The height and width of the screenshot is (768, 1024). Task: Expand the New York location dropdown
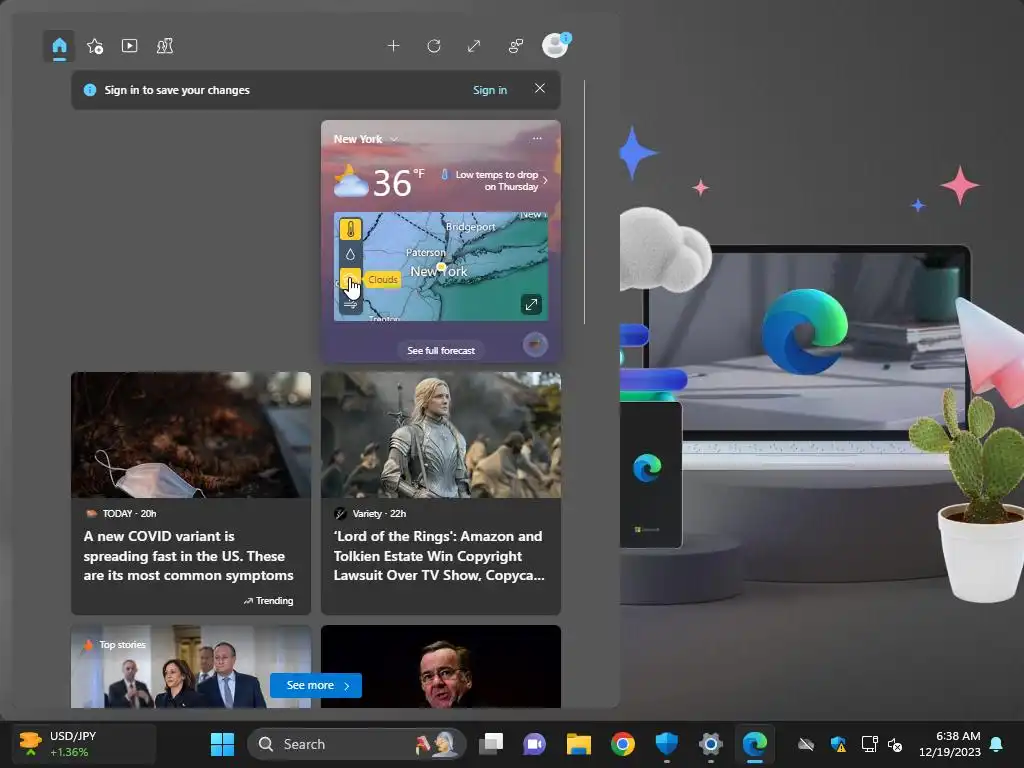pos(394,139)
